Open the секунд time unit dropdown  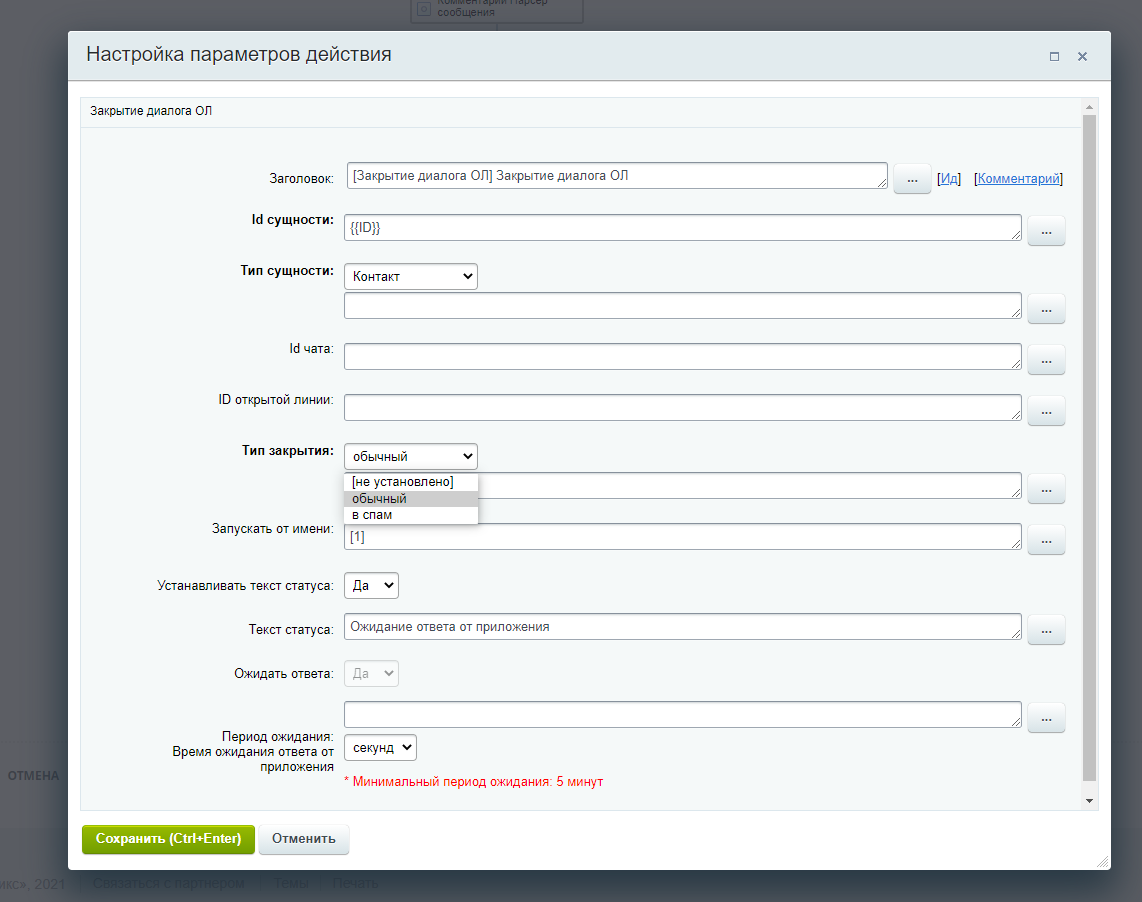pos(380,748)
